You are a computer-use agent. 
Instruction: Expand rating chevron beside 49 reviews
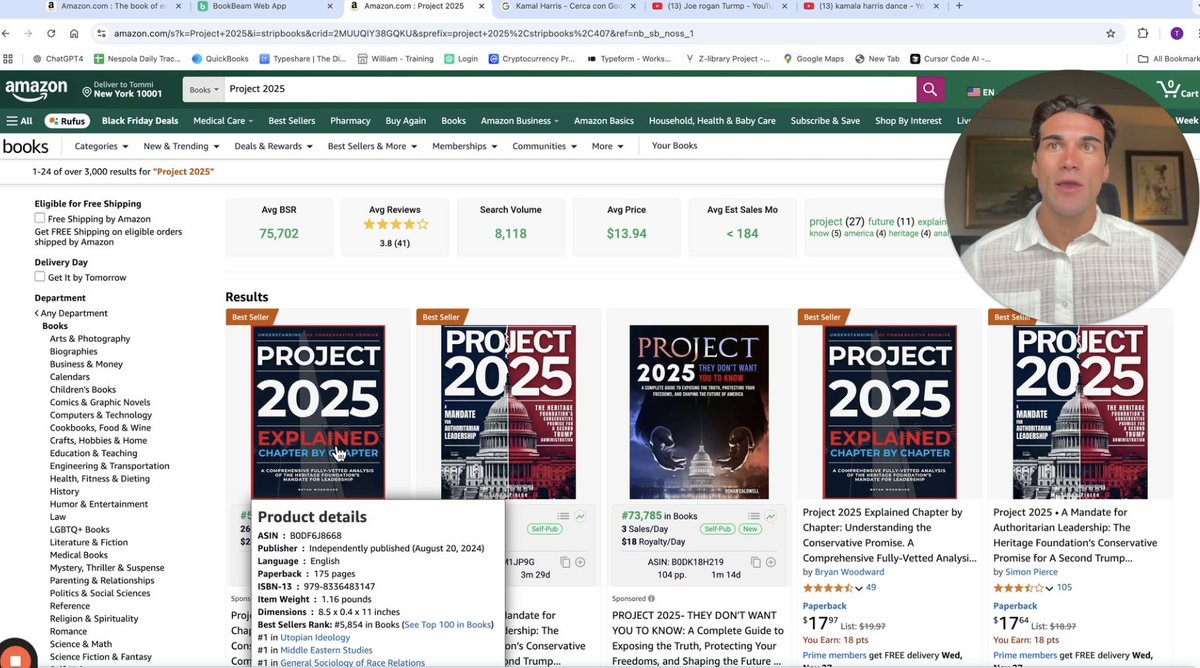click(859, 588)
